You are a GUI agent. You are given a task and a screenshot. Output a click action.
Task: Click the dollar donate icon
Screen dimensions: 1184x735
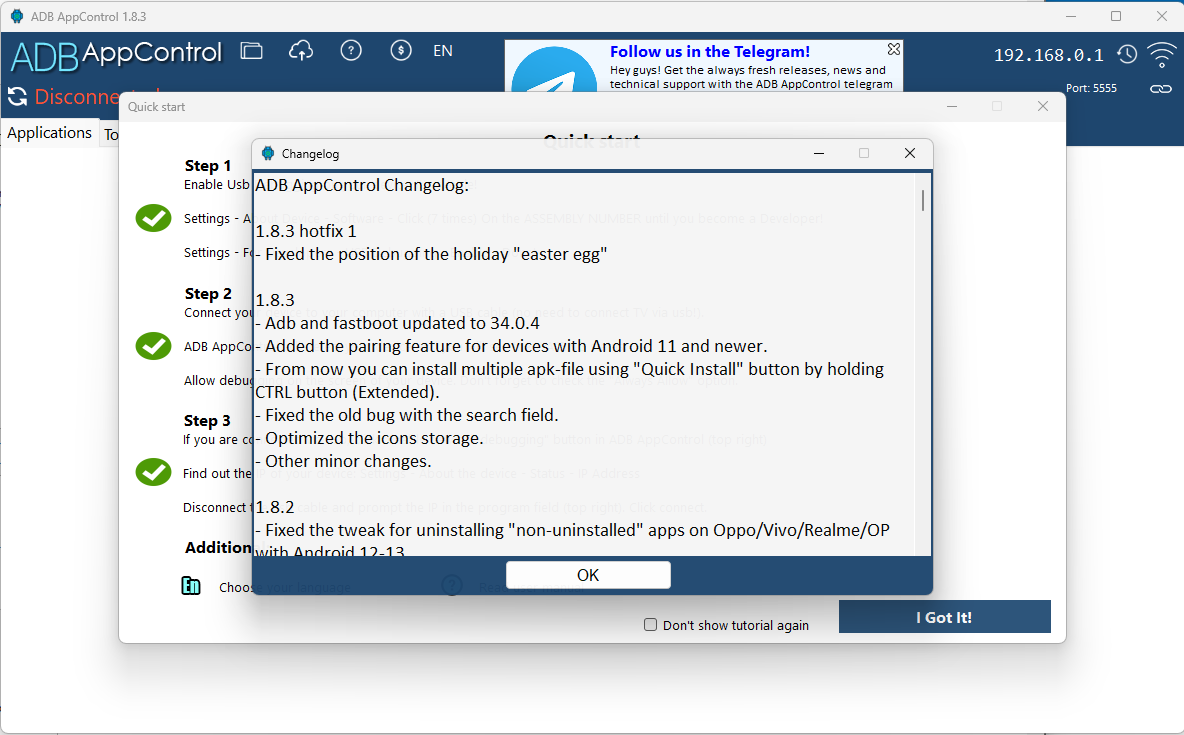click(401, 51)
